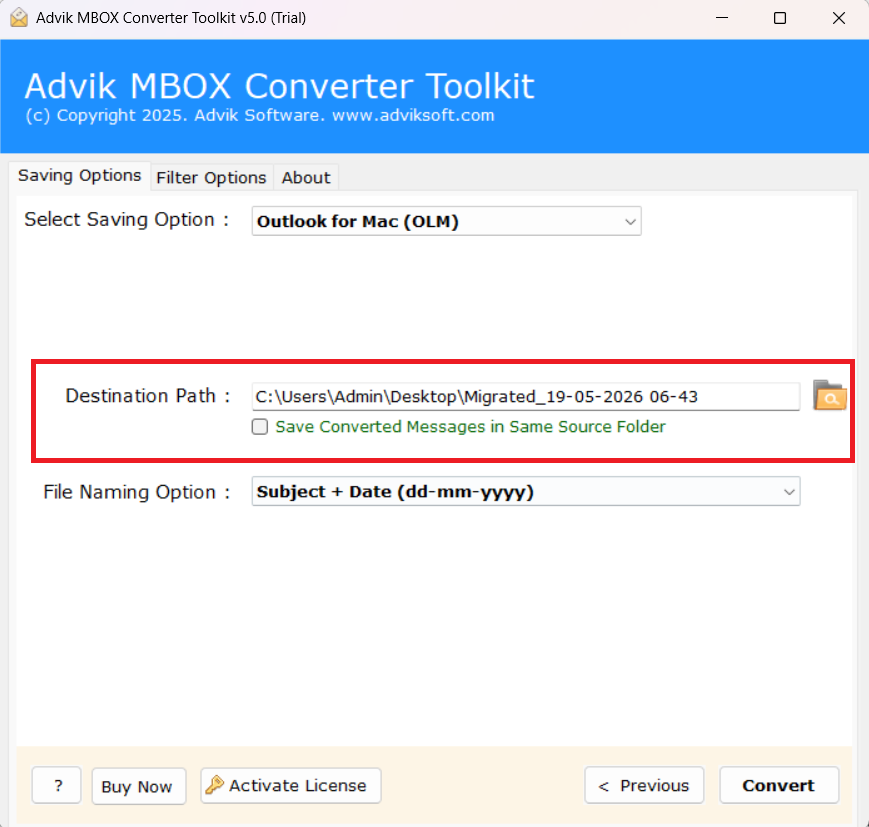Maximize the Advik MBOX Converter window
This screenshot has width=869, height=827.
(780, 18)
